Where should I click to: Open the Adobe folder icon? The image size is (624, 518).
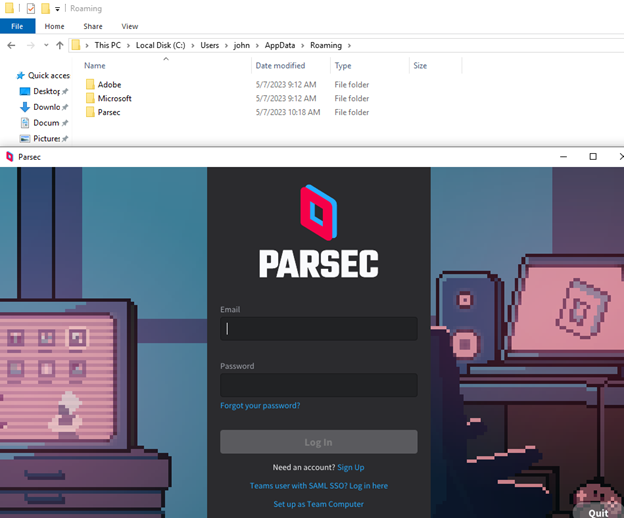tap(90, 85)
